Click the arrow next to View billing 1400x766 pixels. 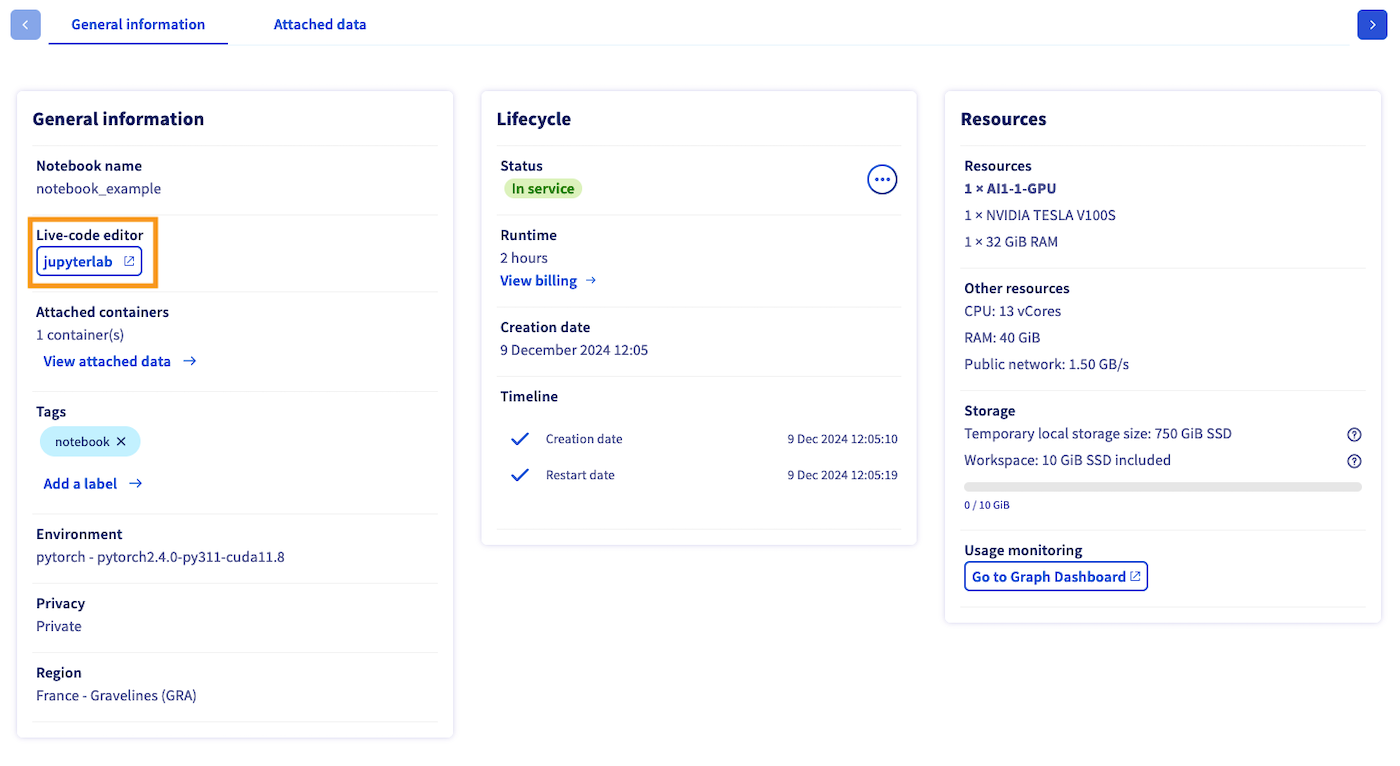click(591, 281)
